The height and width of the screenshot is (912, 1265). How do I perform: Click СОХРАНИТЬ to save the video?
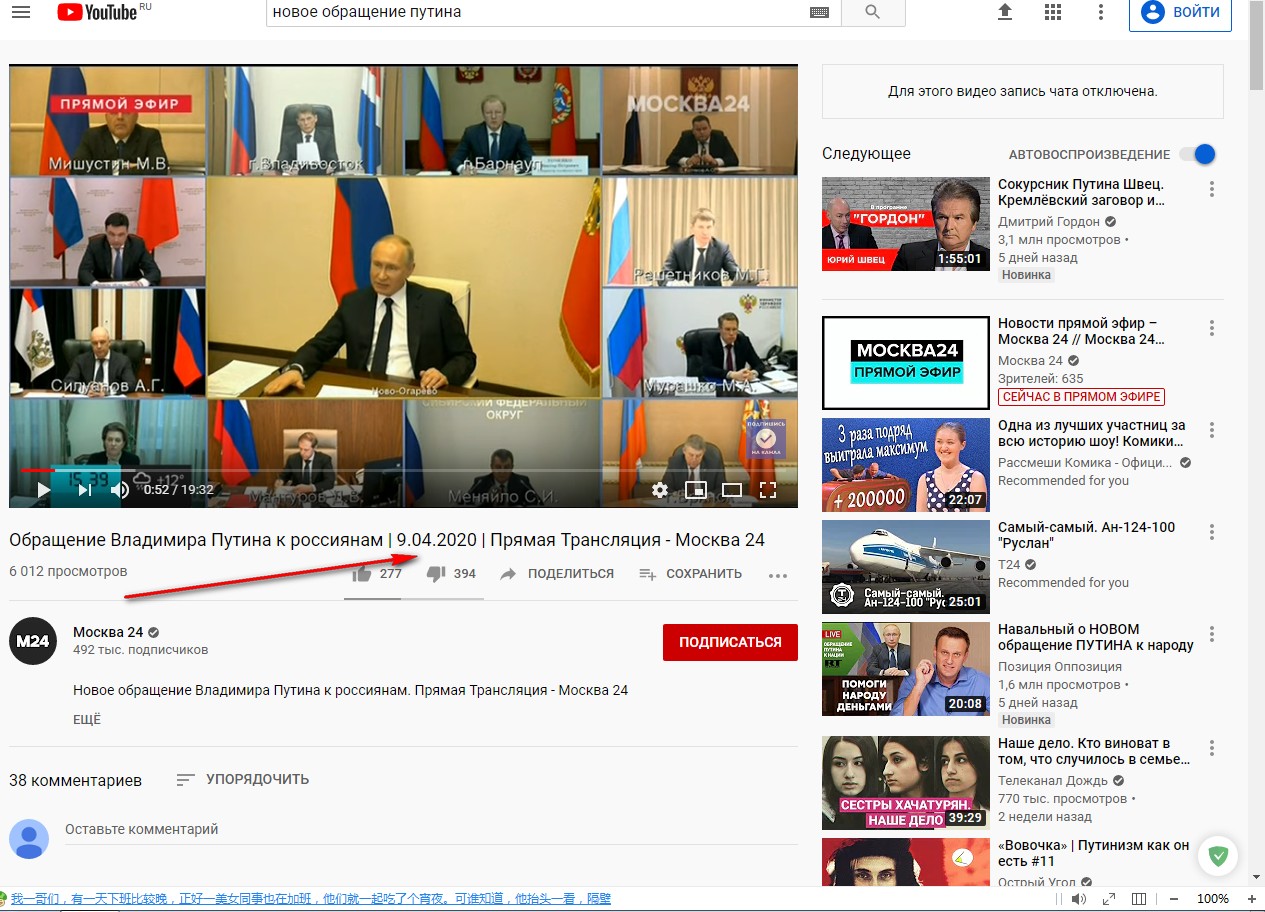click(x=691, y=574)
